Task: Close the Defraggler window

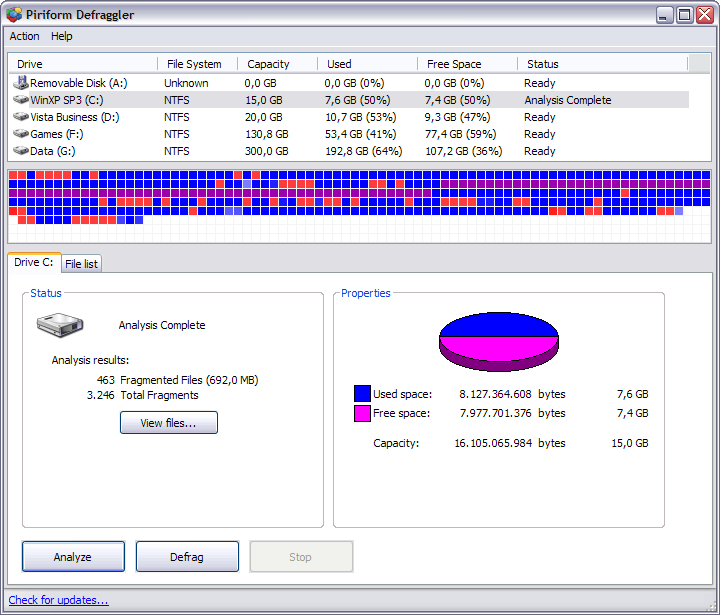Action: pos(704,15)
